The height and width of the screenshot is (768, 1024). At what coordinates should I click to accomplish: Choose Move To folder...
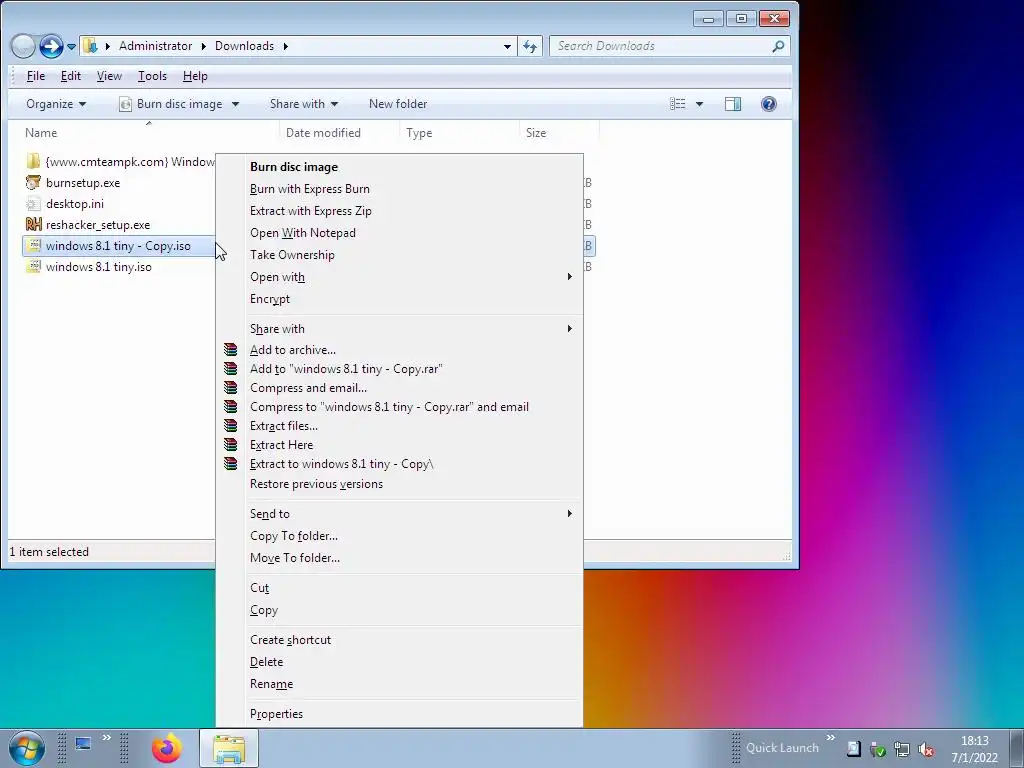coord(400,558)
